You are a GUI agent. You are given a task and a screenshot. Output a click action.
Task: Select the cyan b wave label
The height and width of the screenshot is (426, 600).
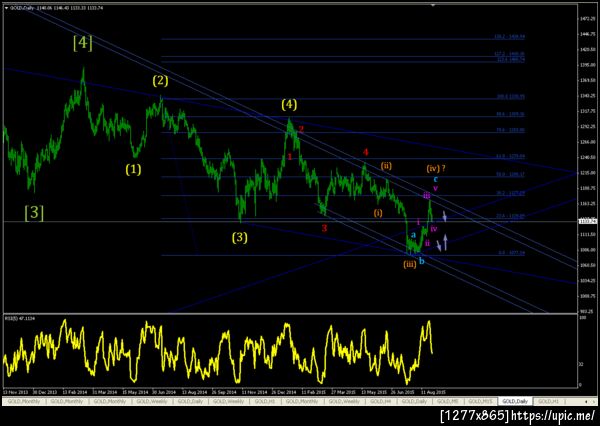click(421, 261)
